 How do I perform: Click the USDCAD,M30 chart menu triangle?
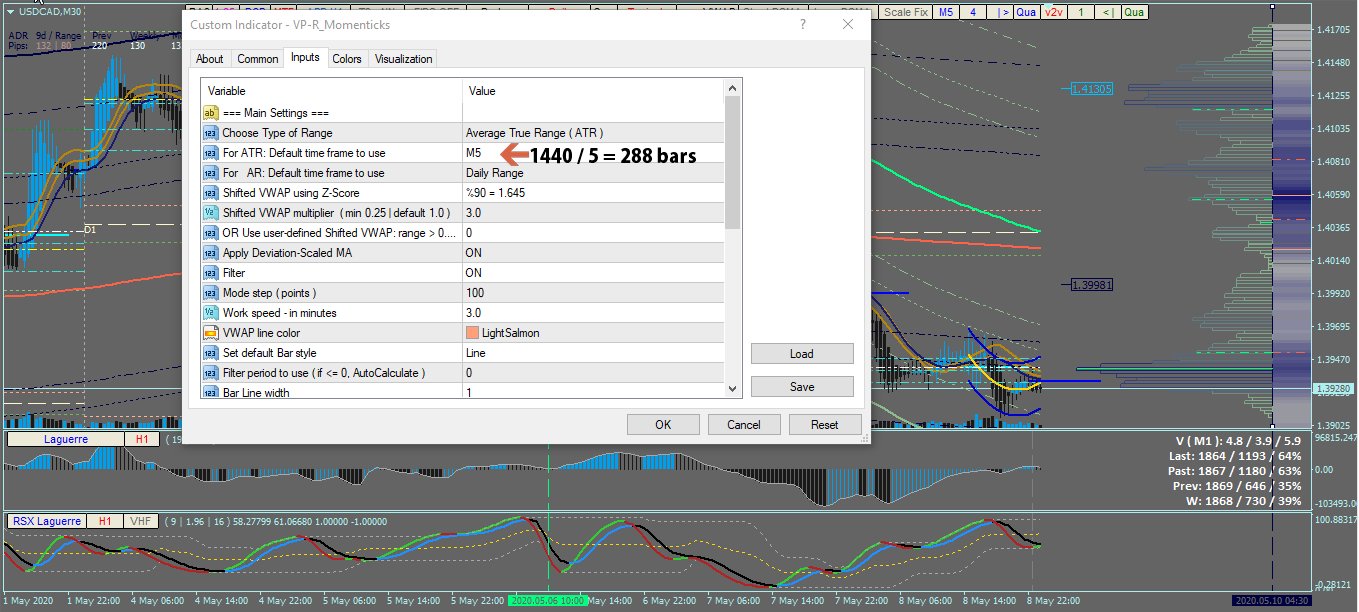(x=10, y=12)
